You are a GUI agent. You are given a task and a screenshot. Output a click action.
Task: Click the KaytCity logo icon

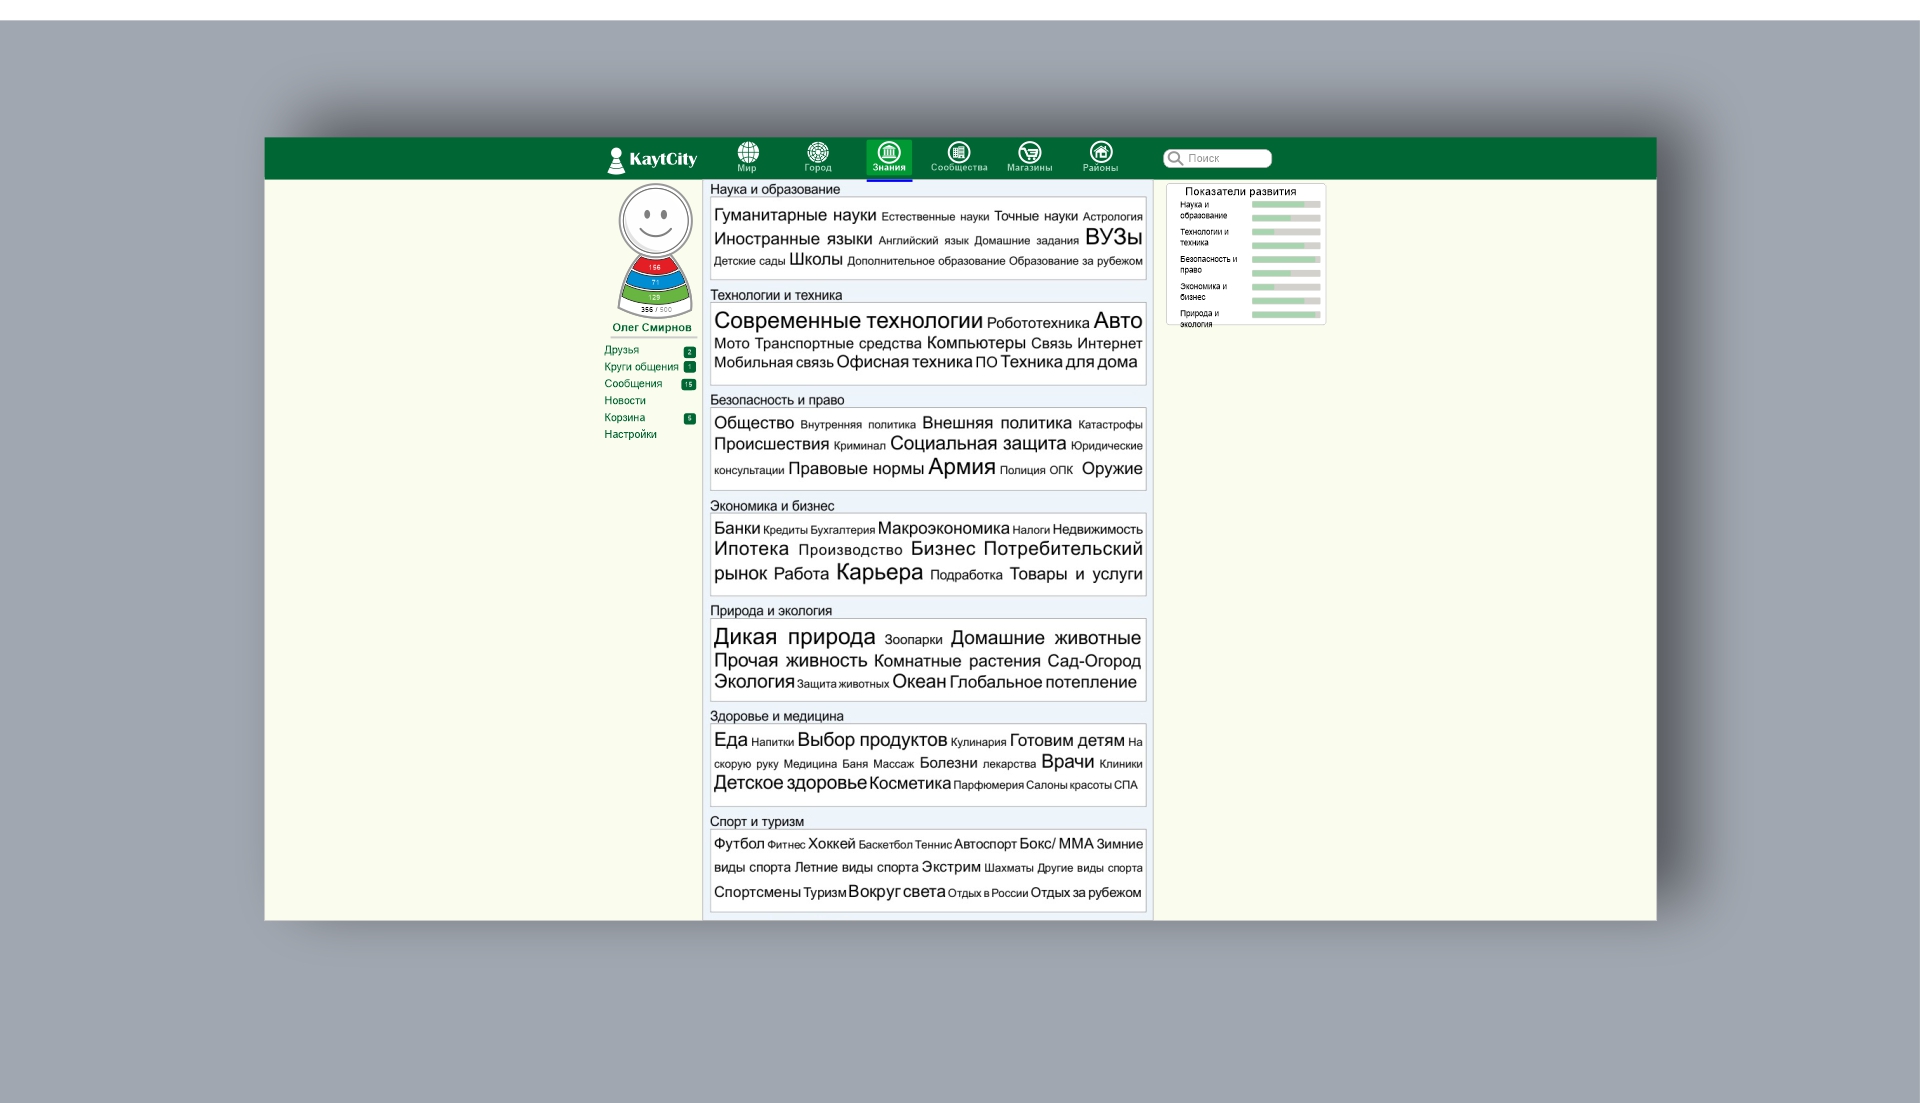[620, 157]
